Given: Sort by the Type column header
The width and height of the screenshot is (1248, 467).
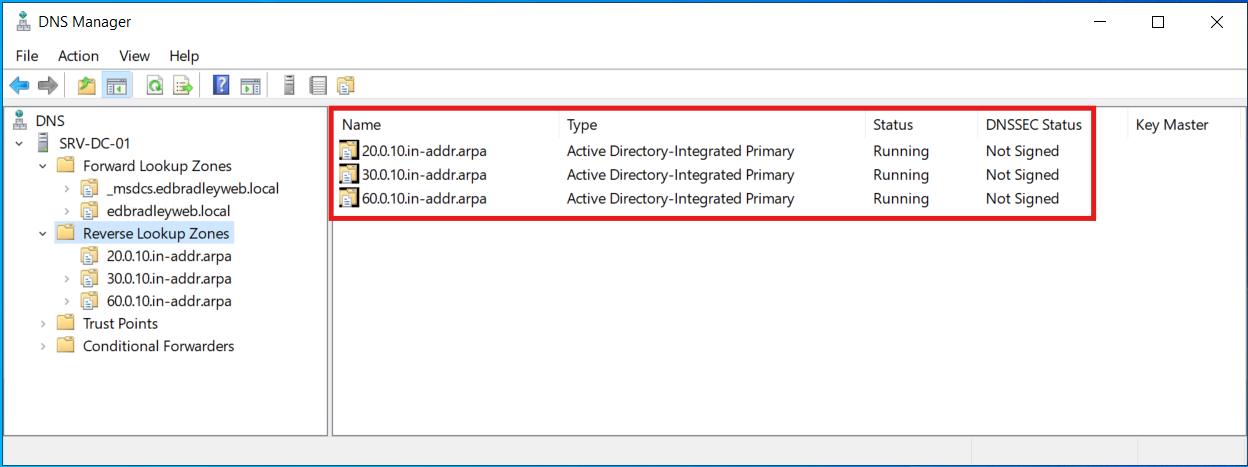Looking at the screenshot, I should [x=712, y=125].
